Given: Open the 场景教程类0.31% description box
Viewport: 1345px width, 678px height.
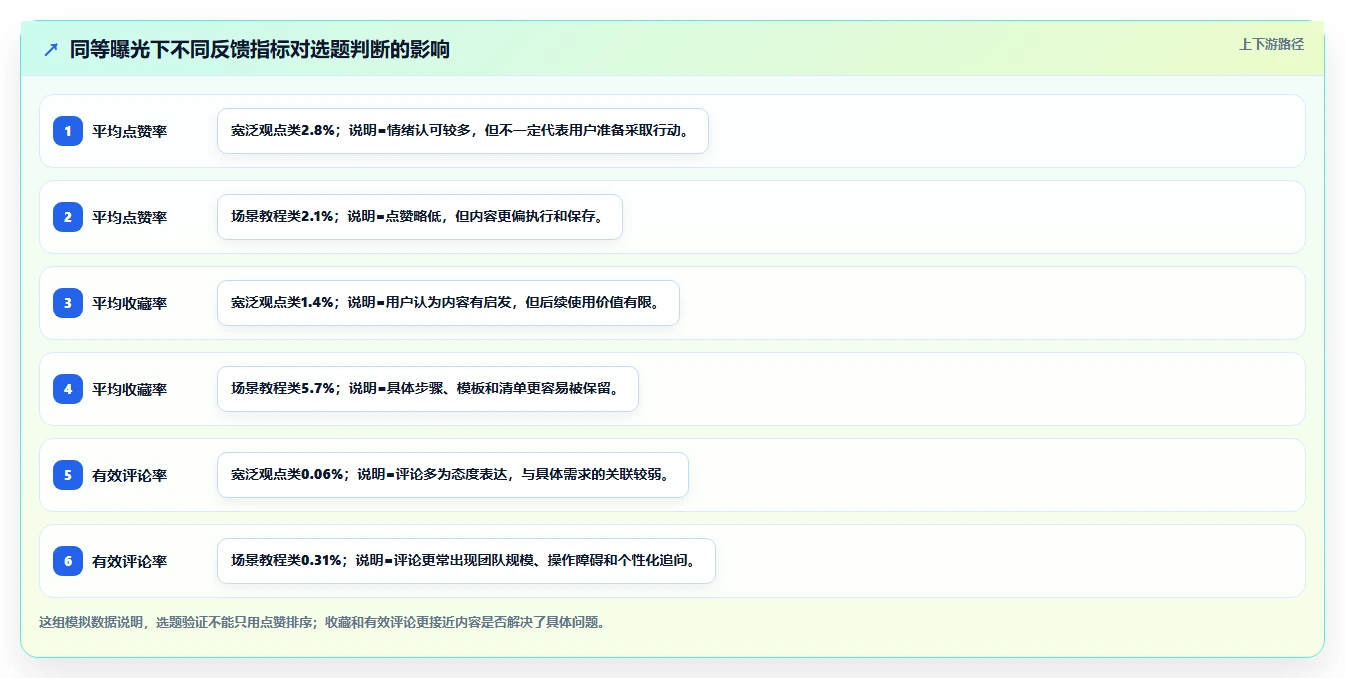Looking at the screenshot, I should (x=466, y=561).
